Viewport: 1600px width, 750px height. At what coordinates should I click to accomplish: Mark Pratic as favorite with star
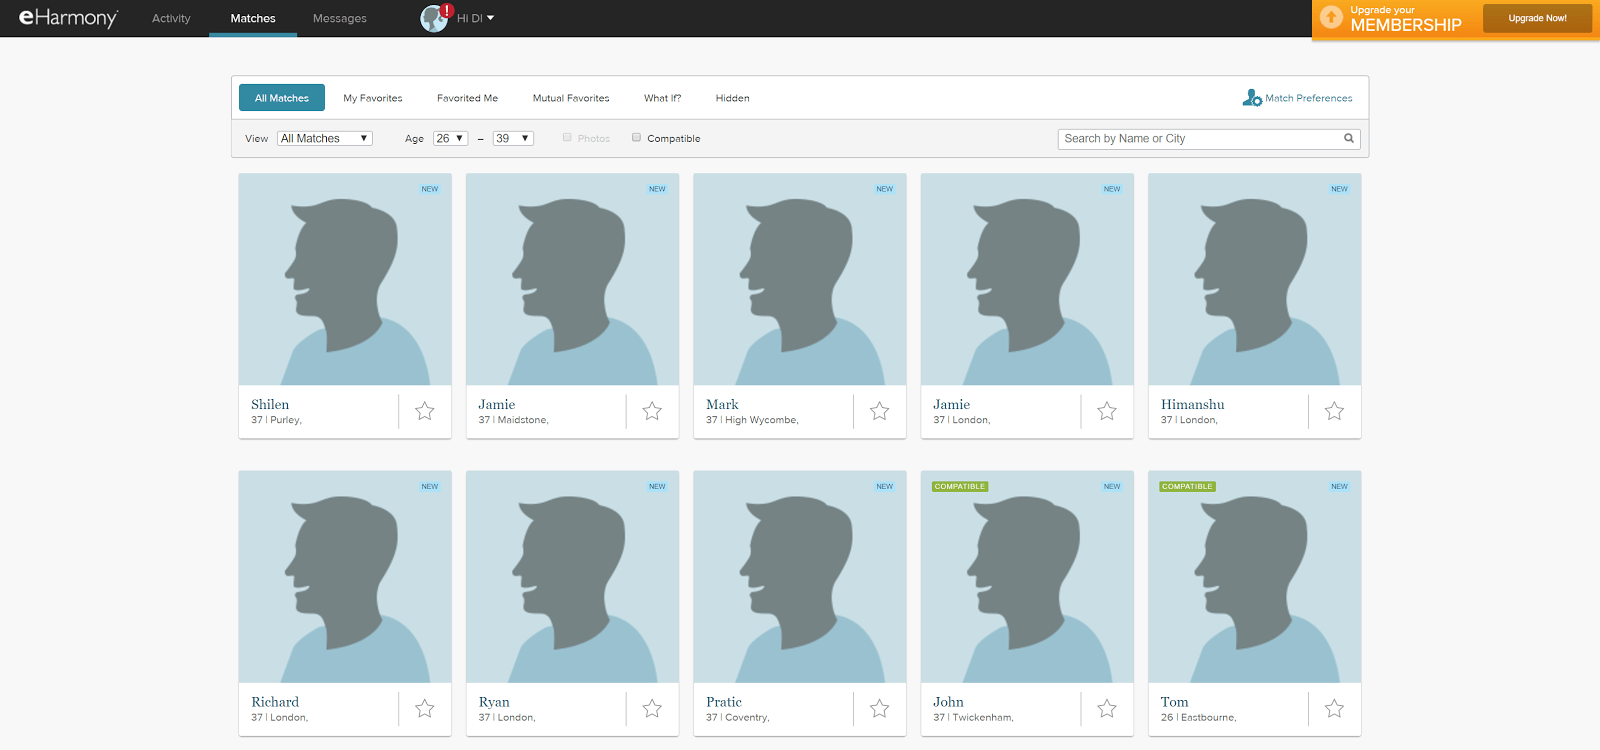click(880, 709)
